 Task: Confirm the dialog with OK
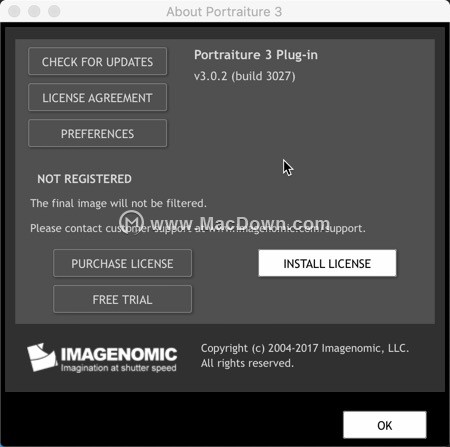385,425
